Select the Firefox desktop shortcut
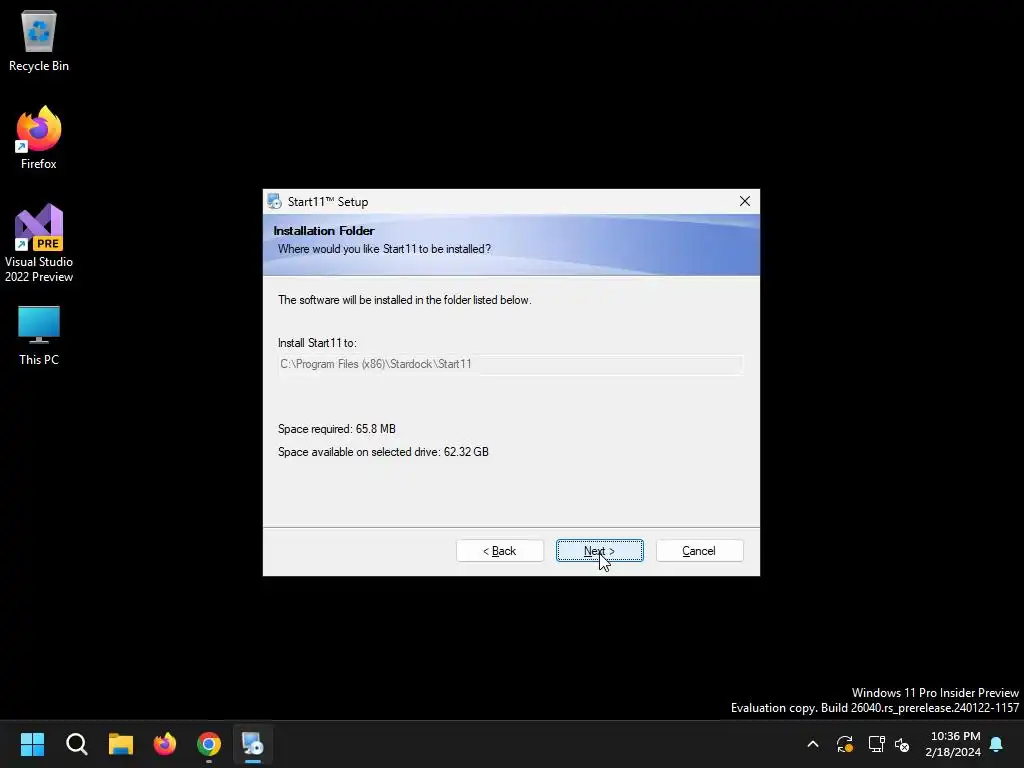 39,138
